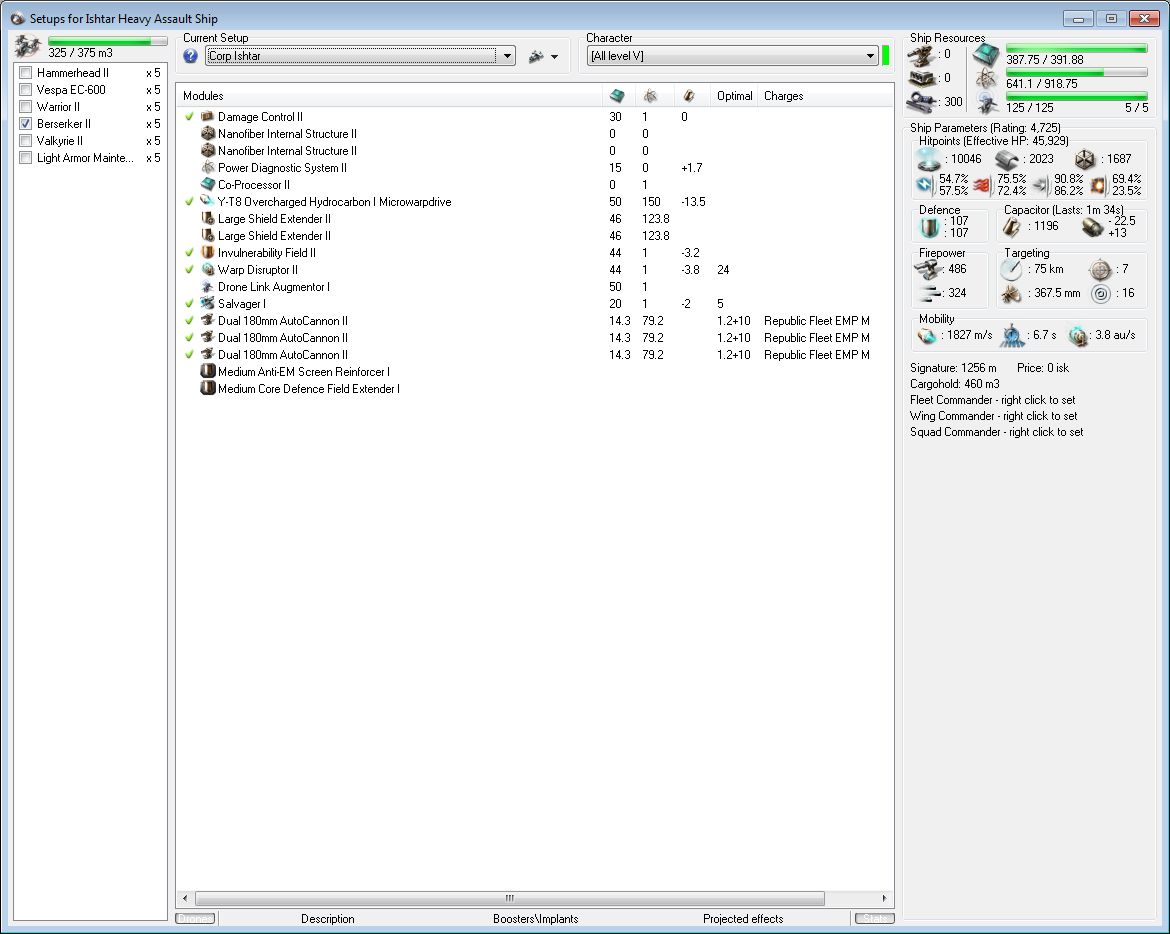Click the Fleet Commander setting line
The width and height of the screenshot is (1170, 934).
tap(992, 400)
